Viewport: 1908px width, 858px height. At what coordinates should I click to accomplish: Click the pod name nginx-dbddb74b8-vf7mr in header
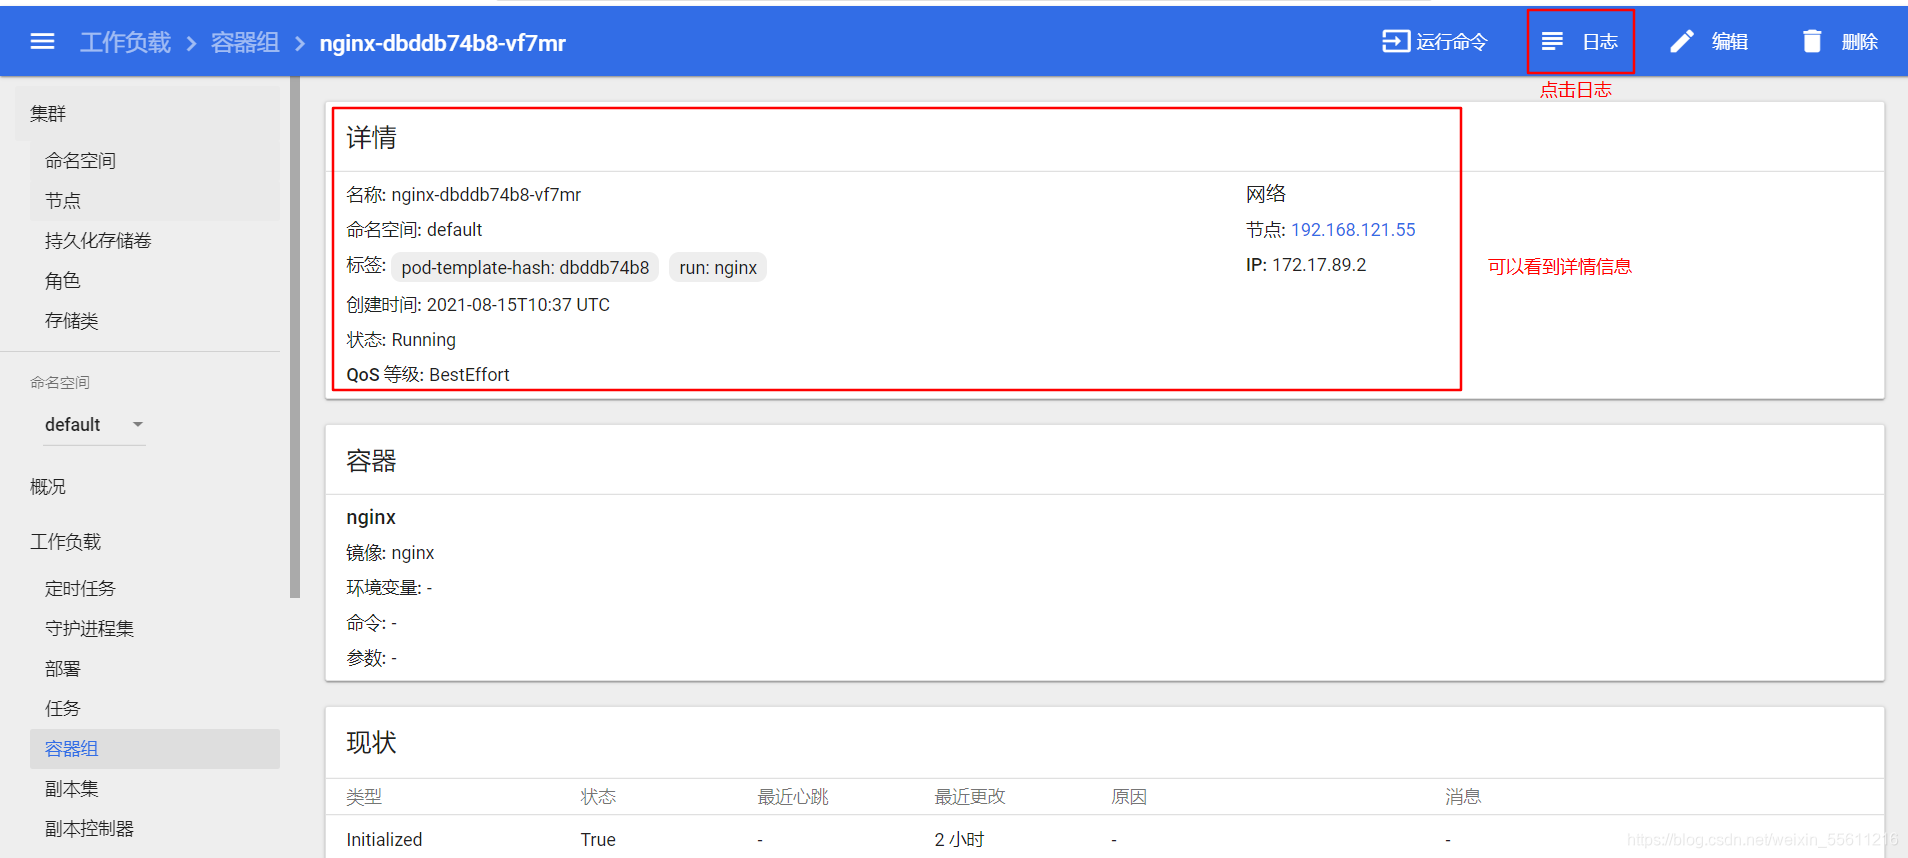click(x=442, y=43)
